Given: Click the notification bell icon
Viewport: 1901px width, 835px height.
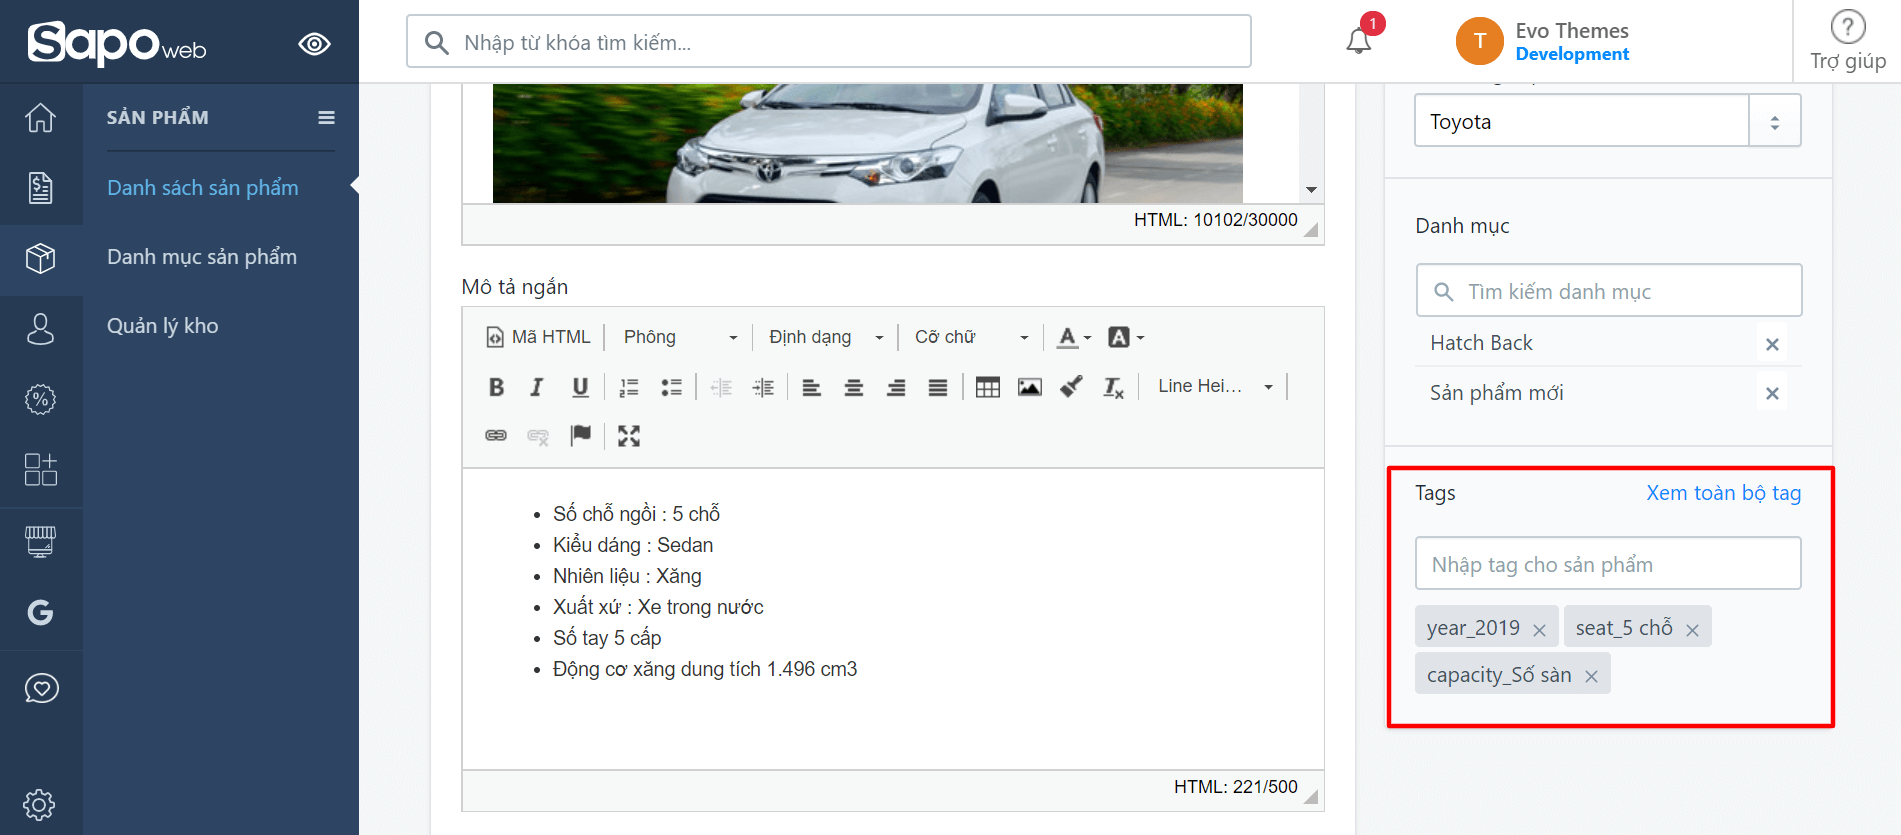Looking at the screenshot, I should click(x=1358, y=41).
